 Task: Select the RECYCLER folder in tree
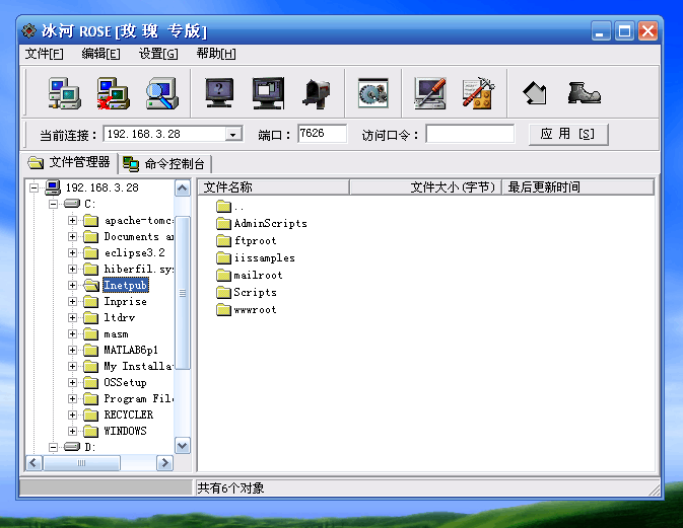coord(128,415)
